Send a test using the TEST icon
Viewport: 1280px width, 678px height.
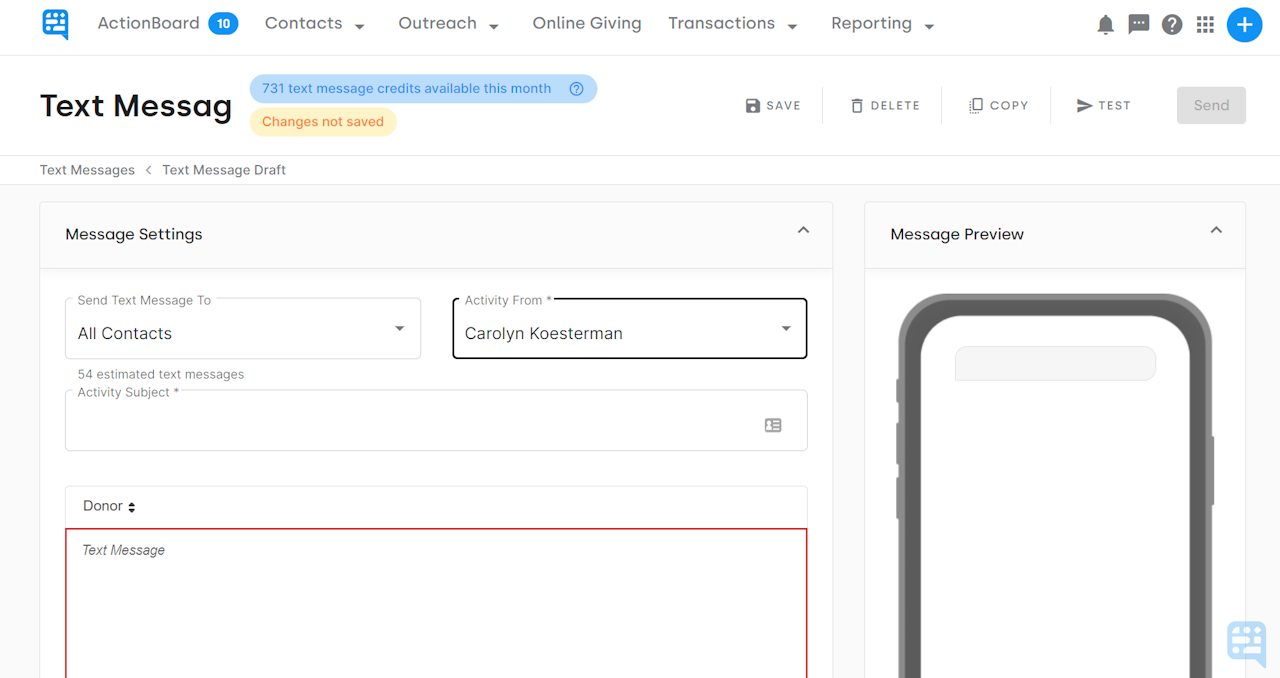(1103, 105)
